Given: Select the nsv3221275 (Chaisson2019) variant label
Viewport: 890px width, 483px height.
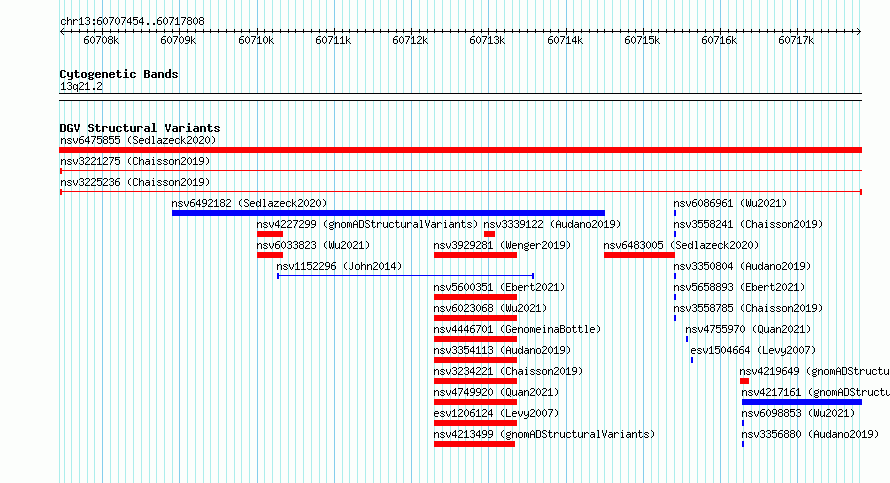Looking at the screenshot, I should pyautogui.click(x=135, y=161).
